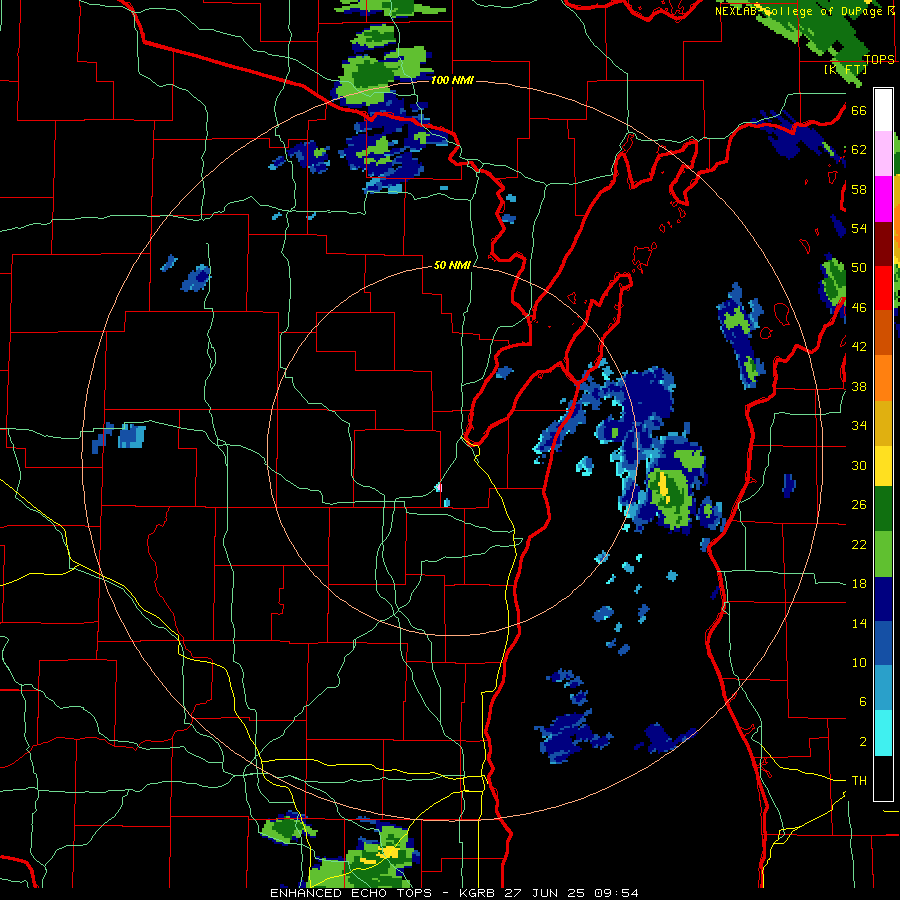The width and height of the screenshot is (900, 900).
Task: Pick the bright yellow legend swatch
Action: click(883, 466)
